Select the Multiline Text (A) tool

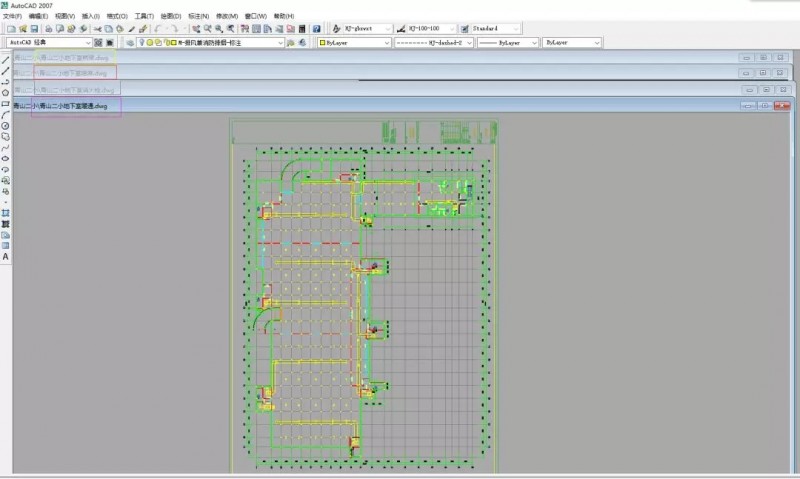click(6, 257)
